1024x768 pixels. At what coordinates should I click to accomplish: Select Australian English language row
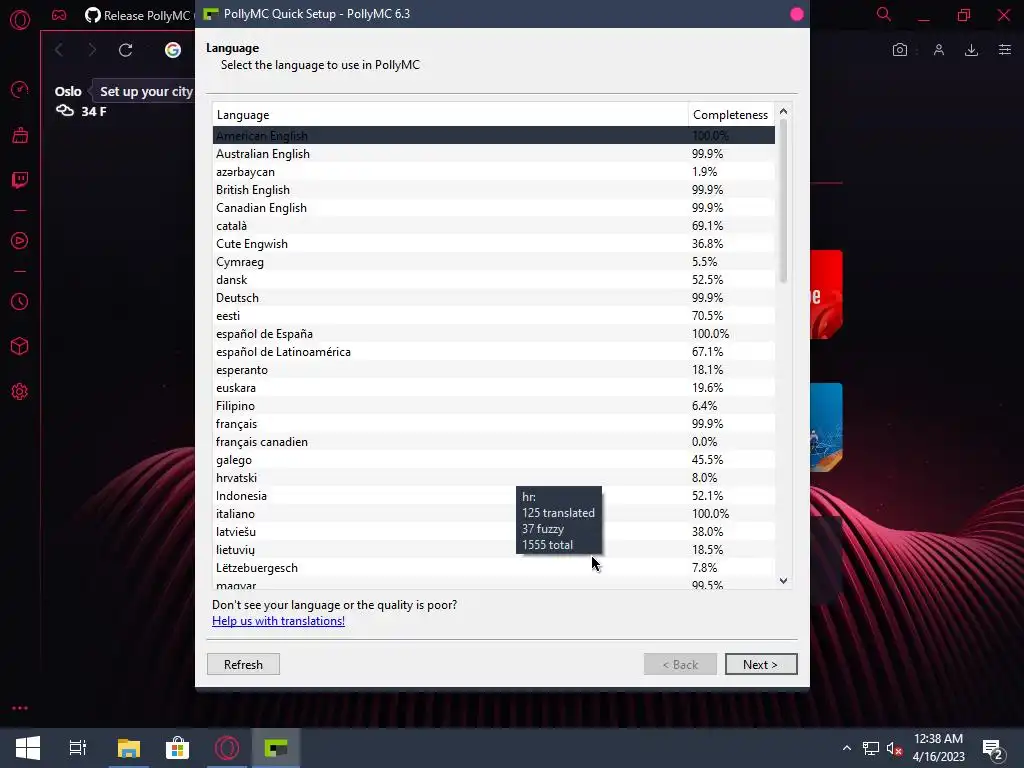point(494,153)
